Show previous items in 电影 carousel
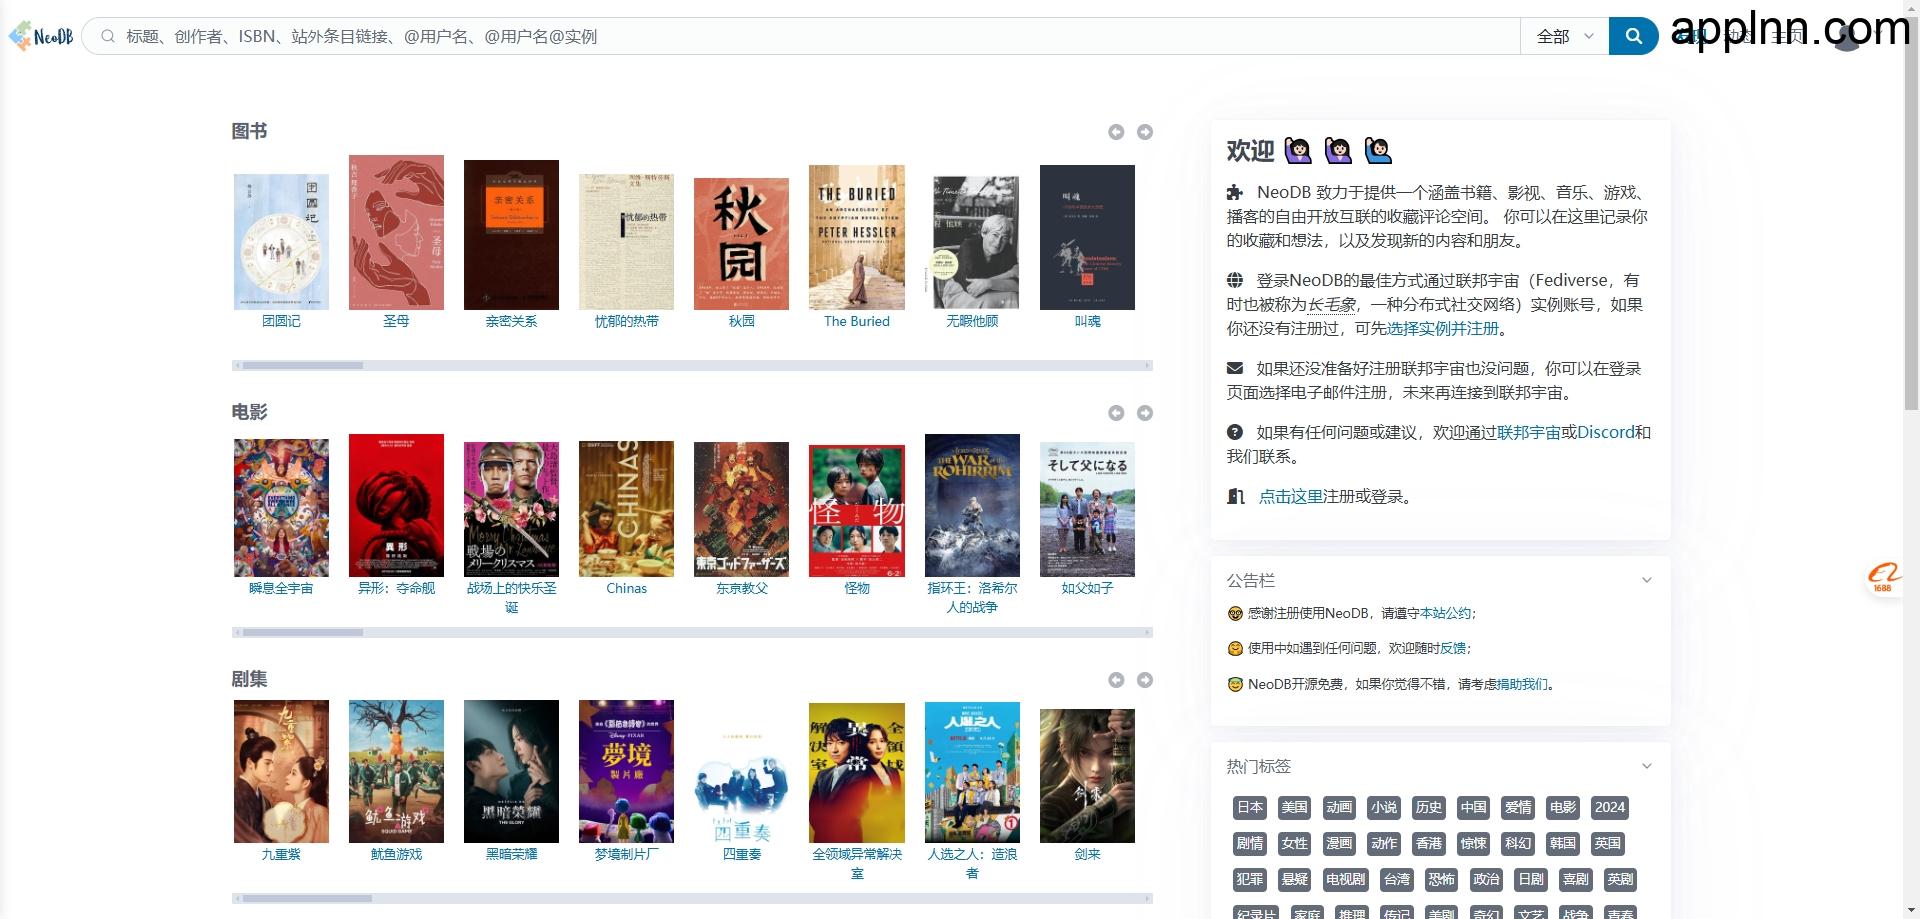 [1116, 413]
